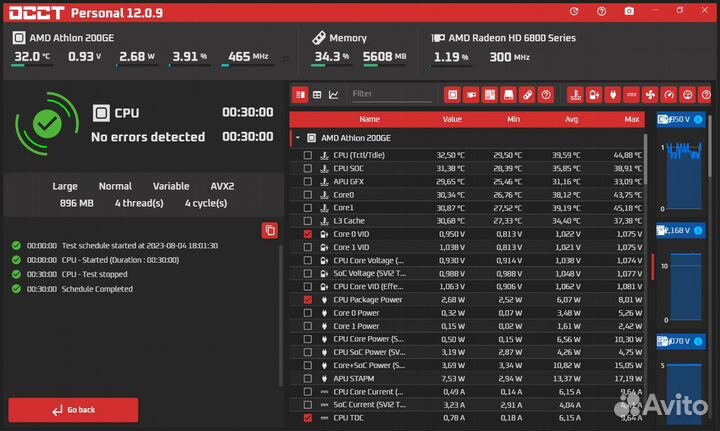Viewport: 720px width, 431px height.
Task: Click the CPU clock 465 MHz gauge
Action: click(x=248, y=57)
